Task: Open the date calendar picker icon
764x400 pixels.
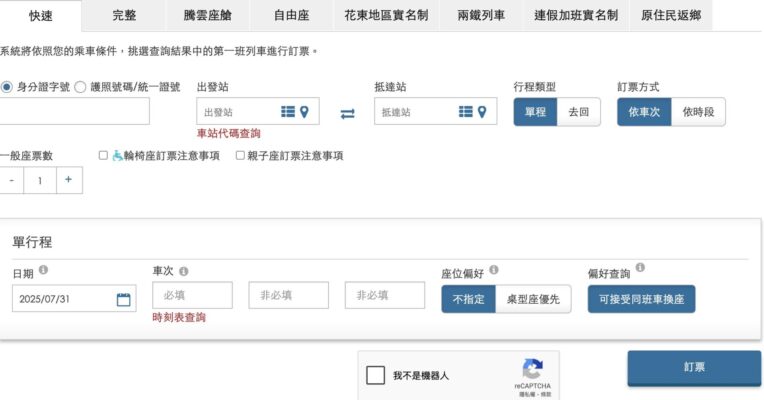Action: point(124,299)
